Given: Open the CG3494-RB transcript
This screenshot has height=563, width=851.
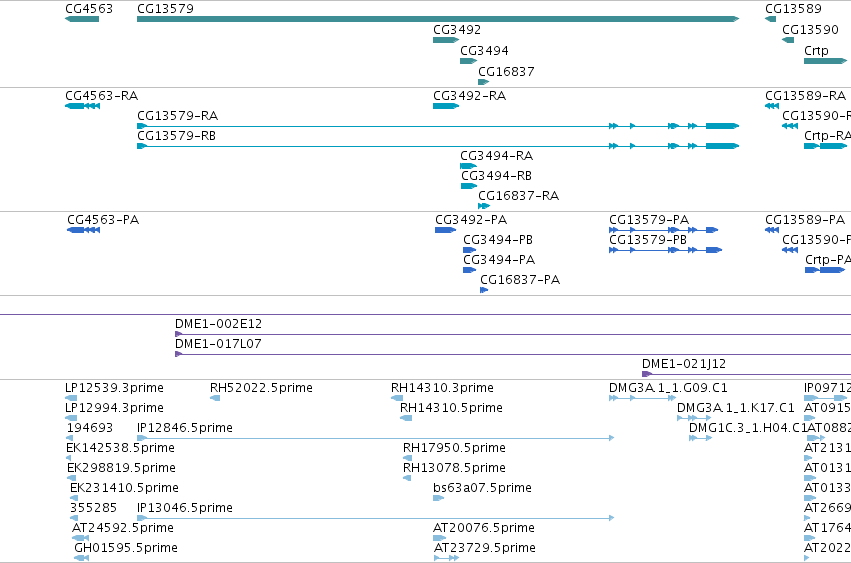Looking at the screenshot, I should tap(469, 186).
